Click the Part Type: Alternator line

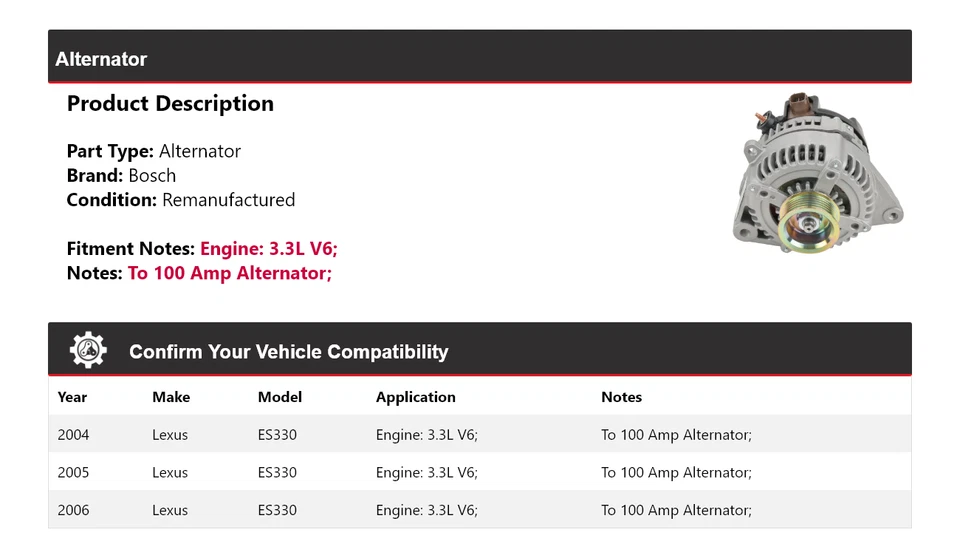click(x=154, y=151)
